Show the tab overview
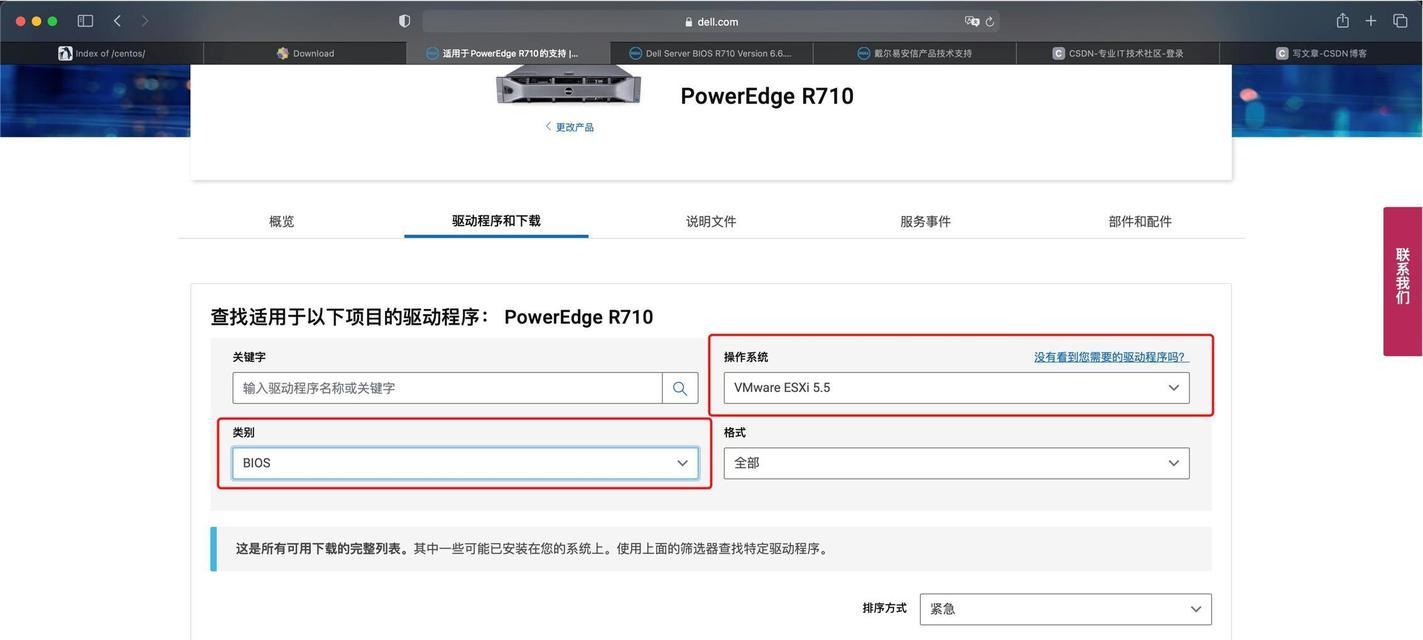 tap(1400, 21)
